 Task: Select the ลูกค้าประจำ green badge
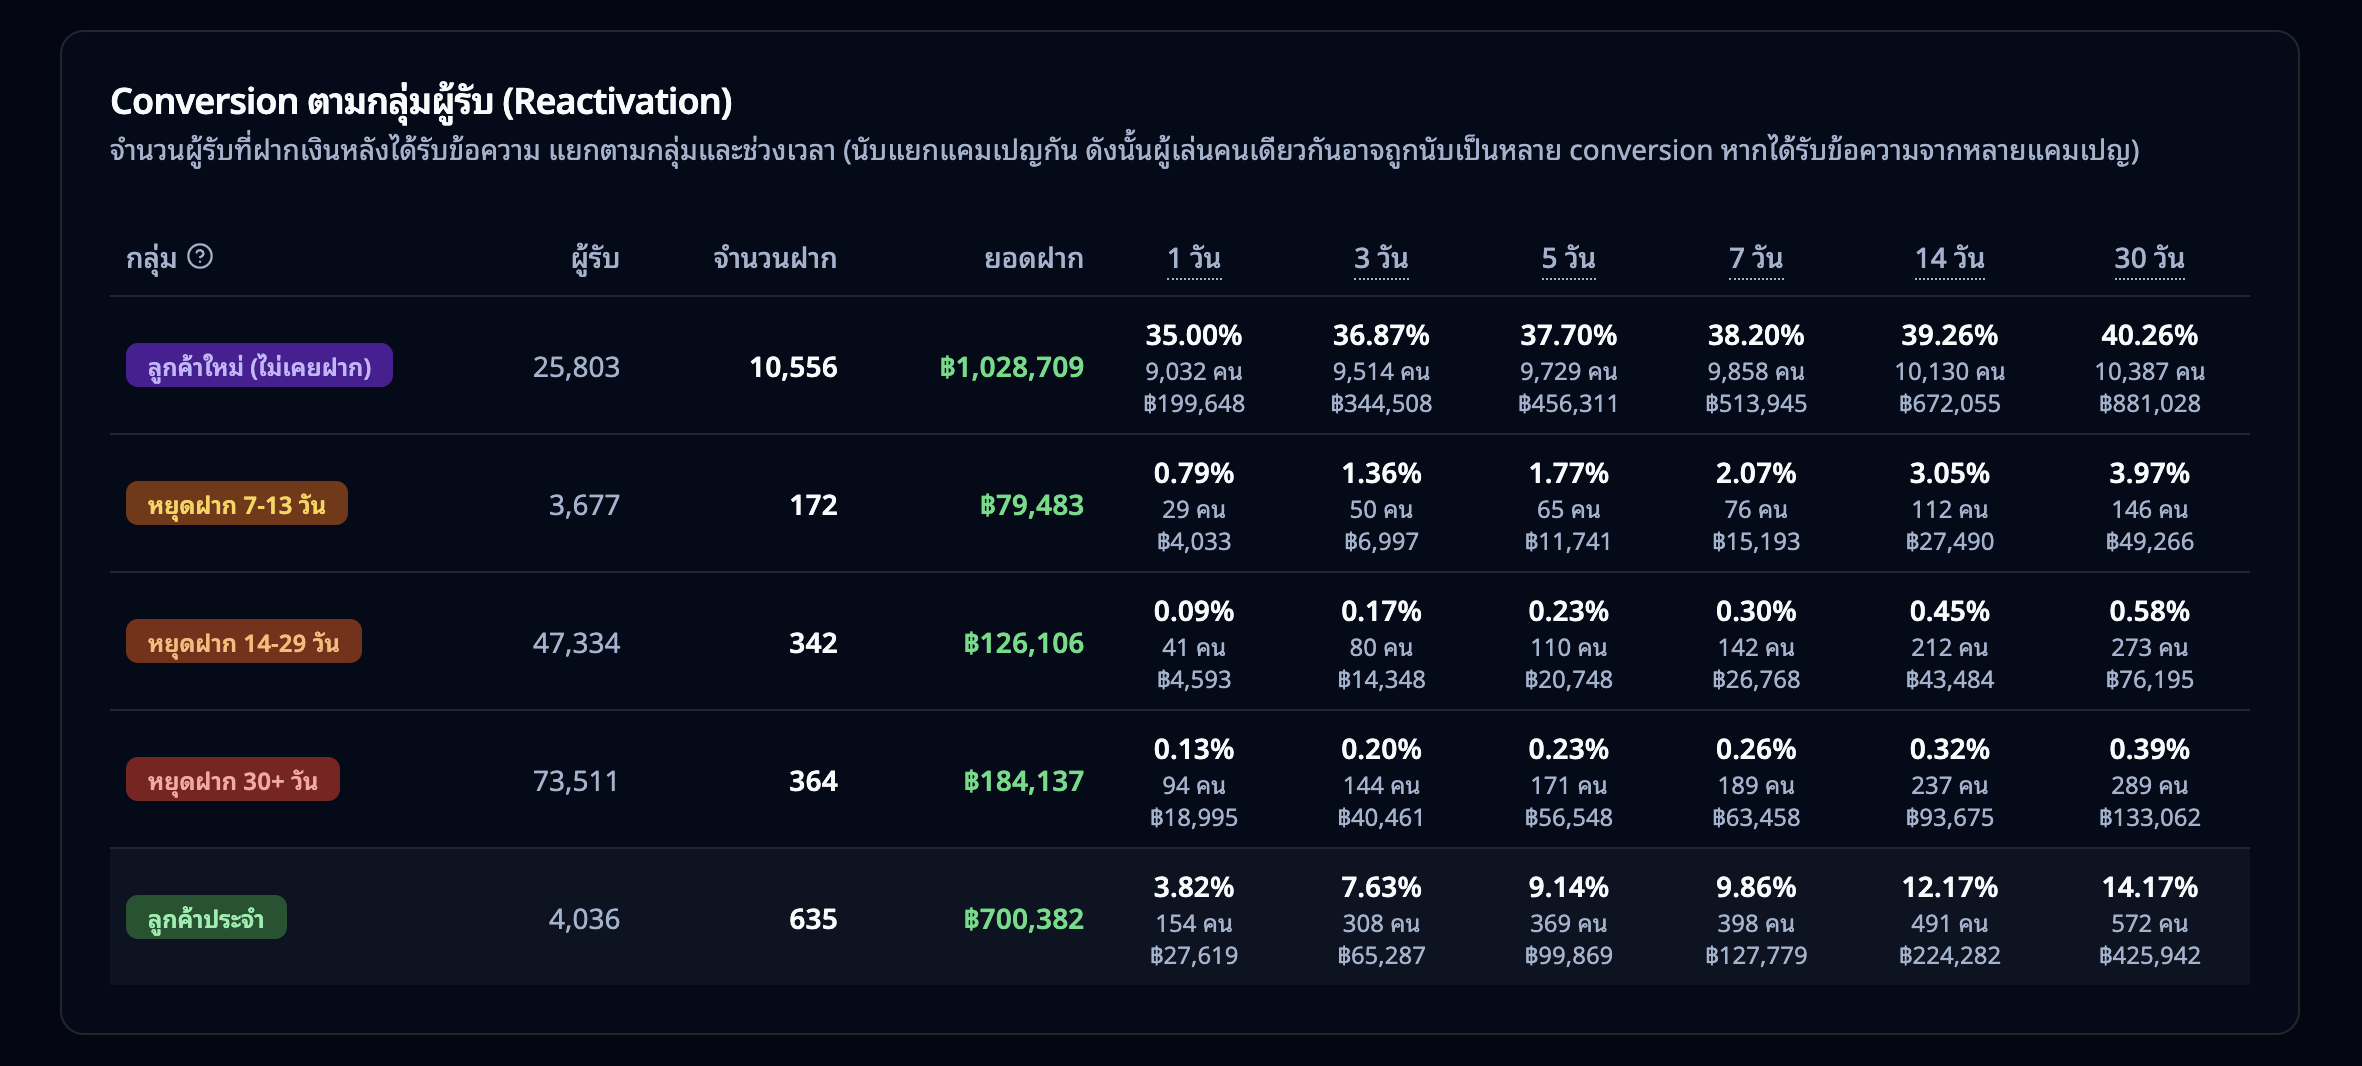click(206, 916)
